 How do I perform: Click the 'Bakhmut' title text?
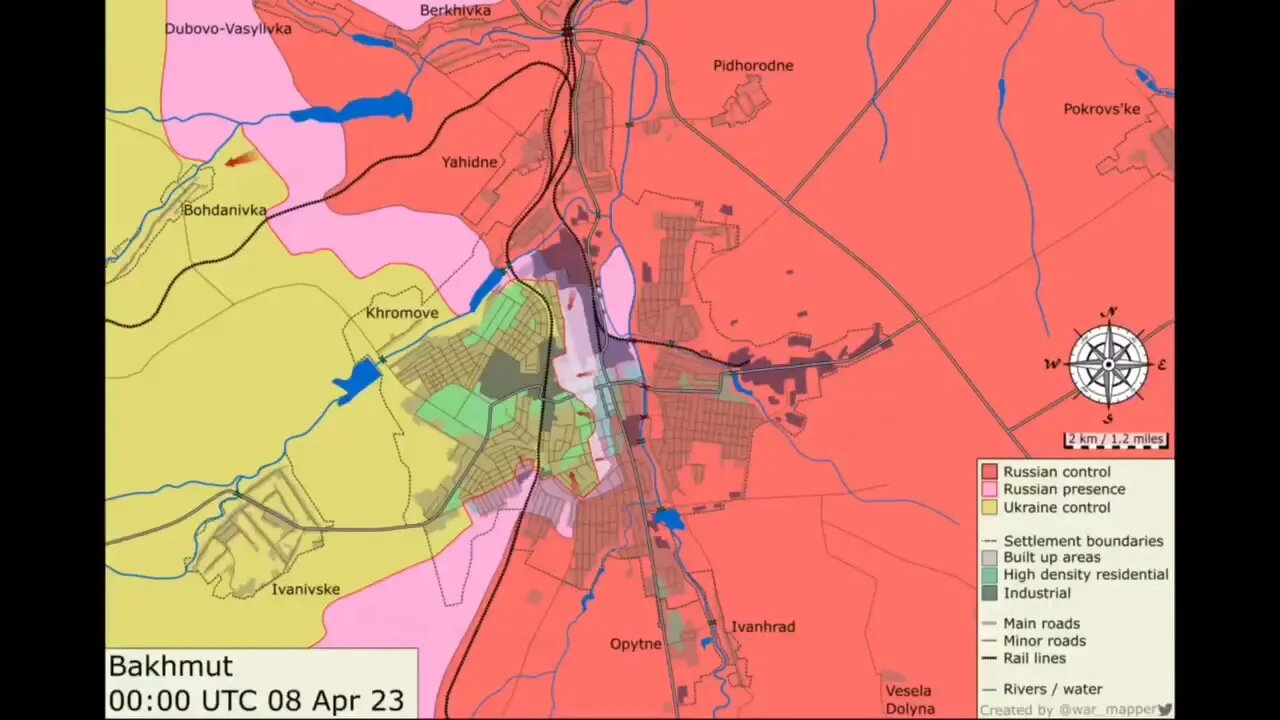coord(171,667)
